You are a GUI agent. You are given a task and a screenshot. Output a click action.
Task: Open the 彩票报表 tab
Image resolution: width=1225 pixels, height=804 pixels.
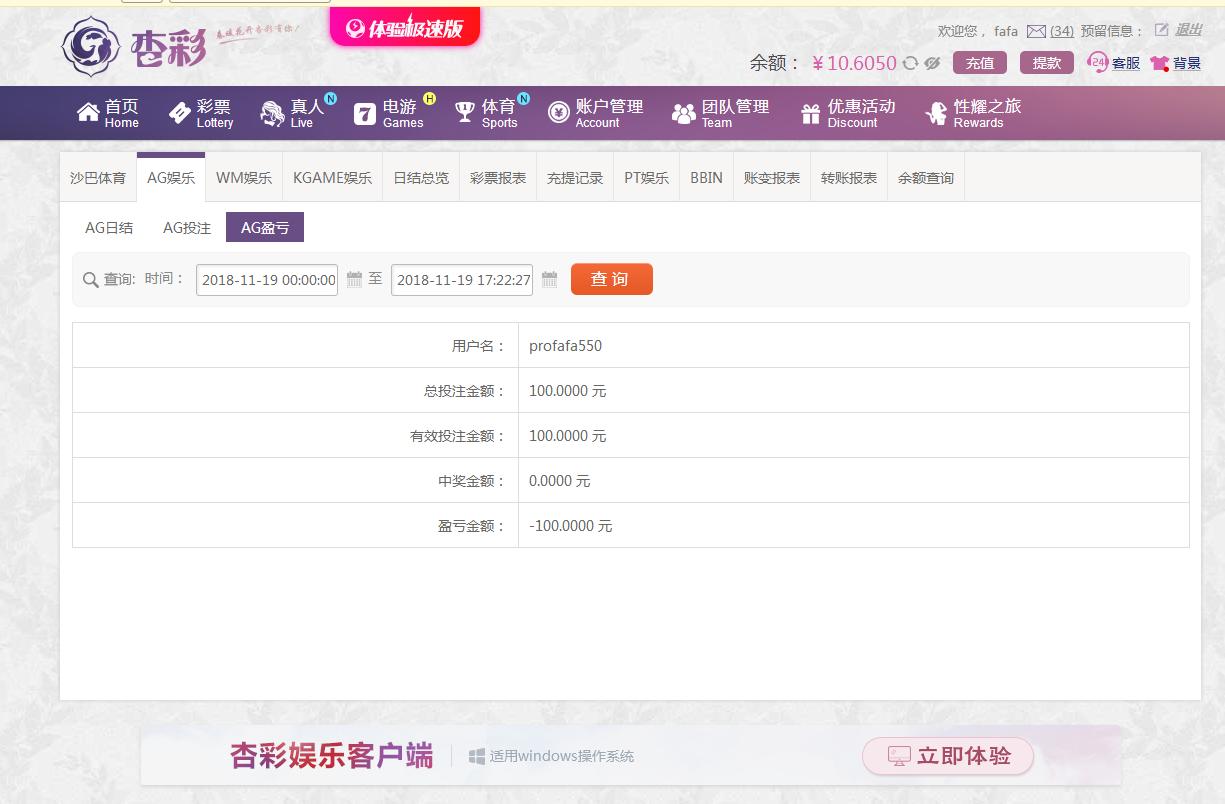[x=498, y=178]
